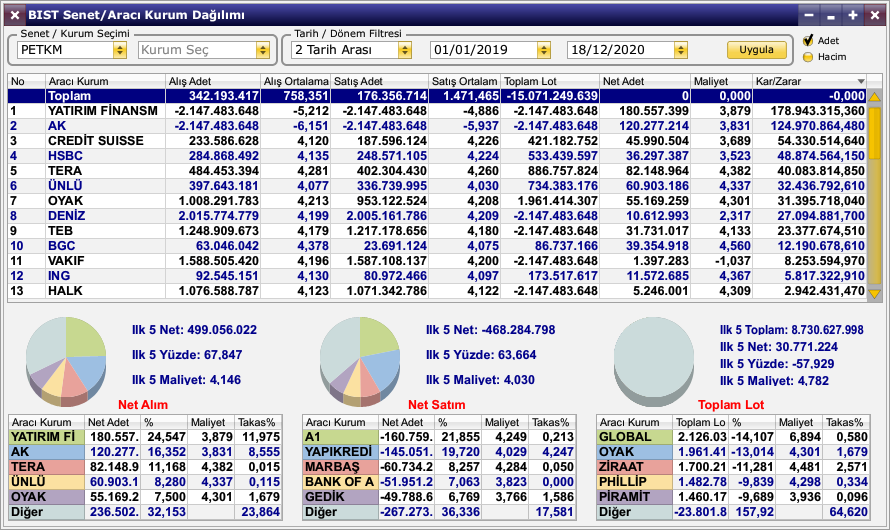Select the Hacim radio option
Image resolution: width=890 pixels, height=530 pixels.
(808, 57)
